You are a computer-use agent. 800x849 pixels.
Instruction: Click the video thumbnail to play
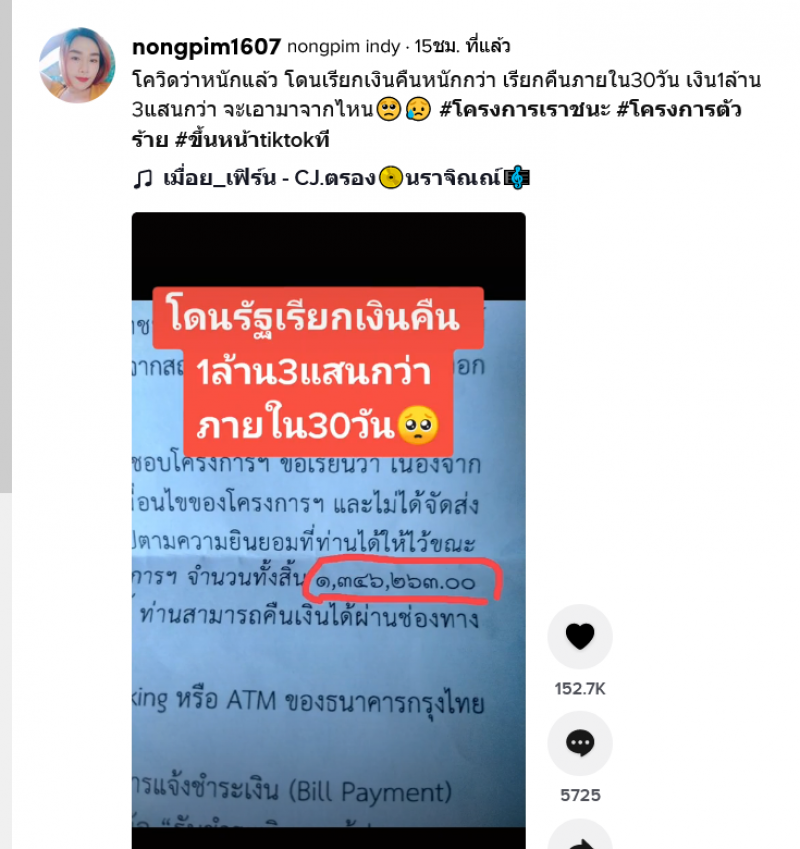[329, 531]
